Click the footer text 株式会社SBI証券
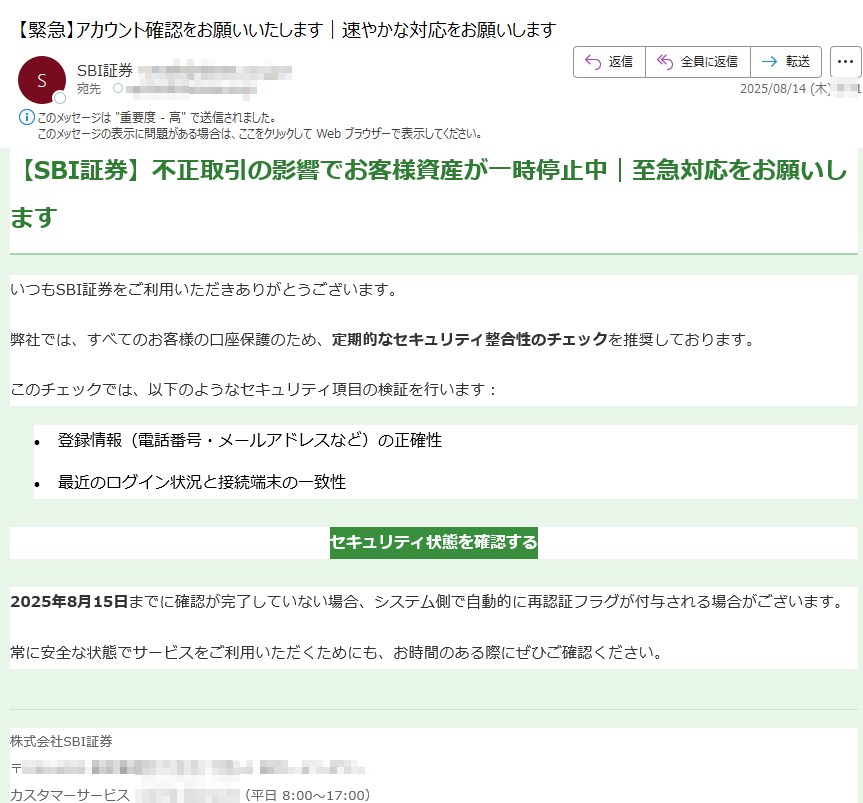Image resolution: width=863 pixels, height=803 pixels. tap(61, 741)
